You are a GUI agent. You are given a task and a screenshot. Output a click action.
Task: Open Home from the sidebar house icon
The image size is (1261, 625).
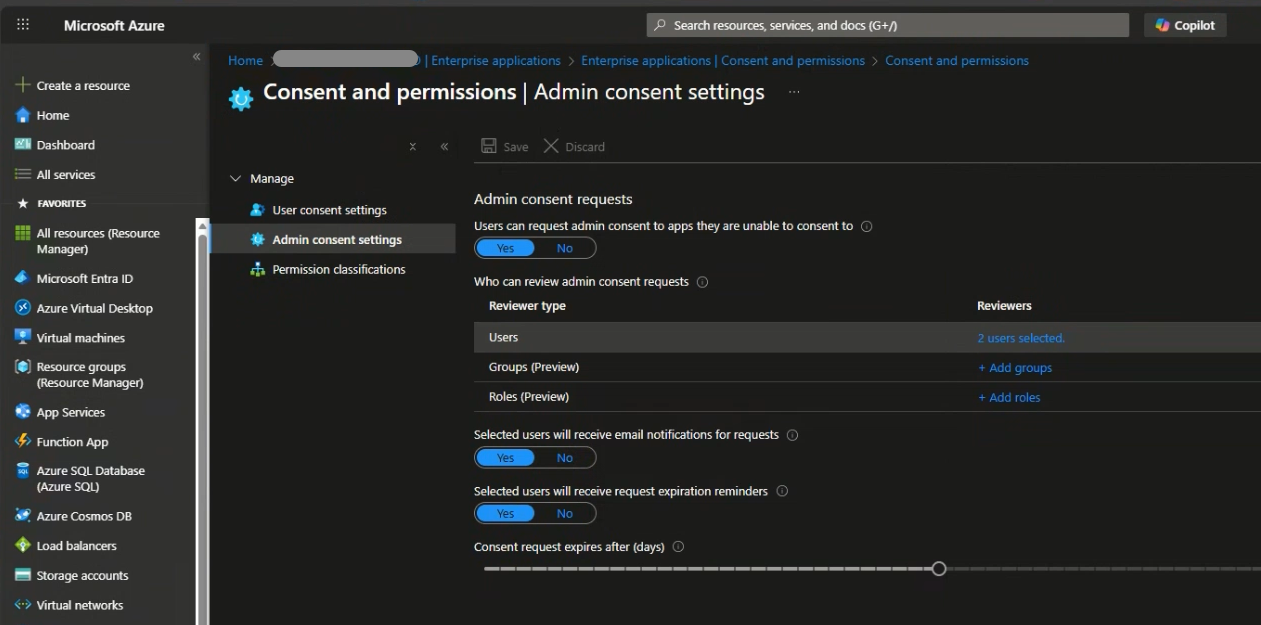(23, 115)
